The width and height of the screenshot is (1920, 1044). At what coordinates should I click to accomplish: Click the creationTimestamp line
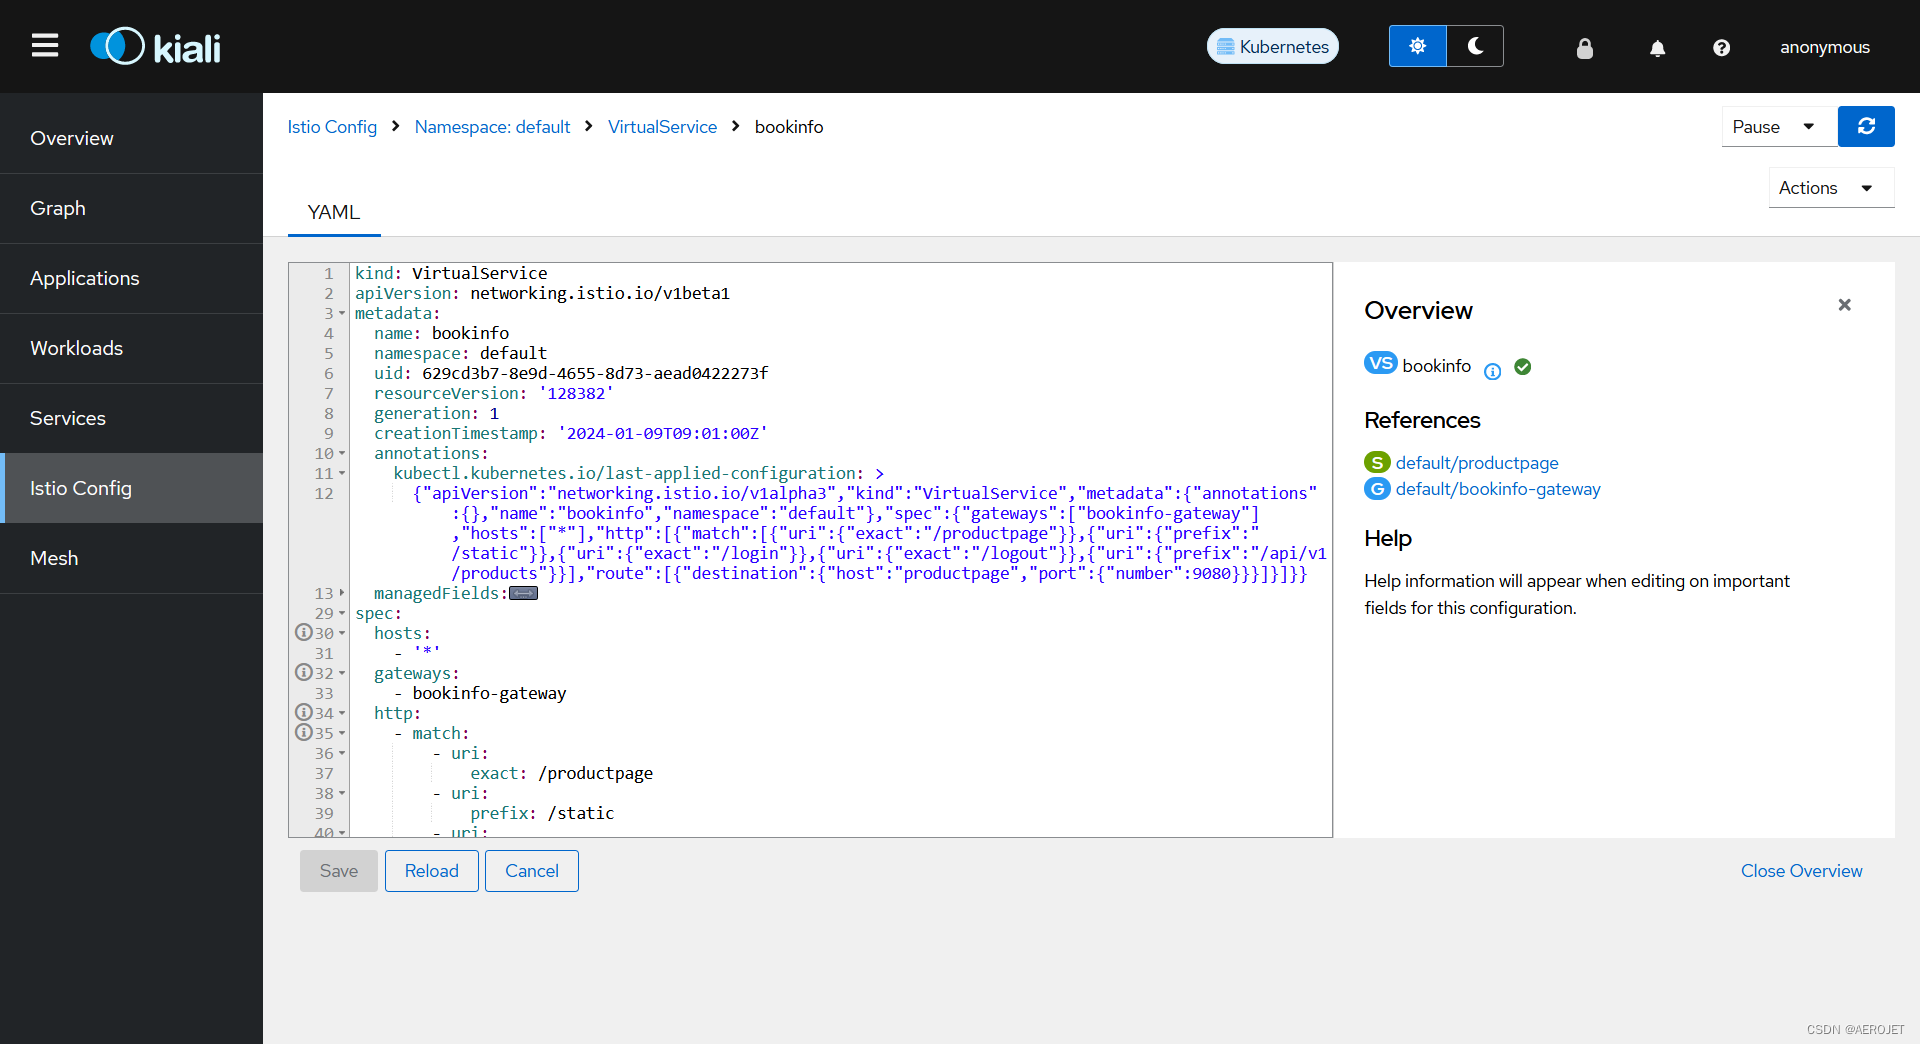[571, 433]
